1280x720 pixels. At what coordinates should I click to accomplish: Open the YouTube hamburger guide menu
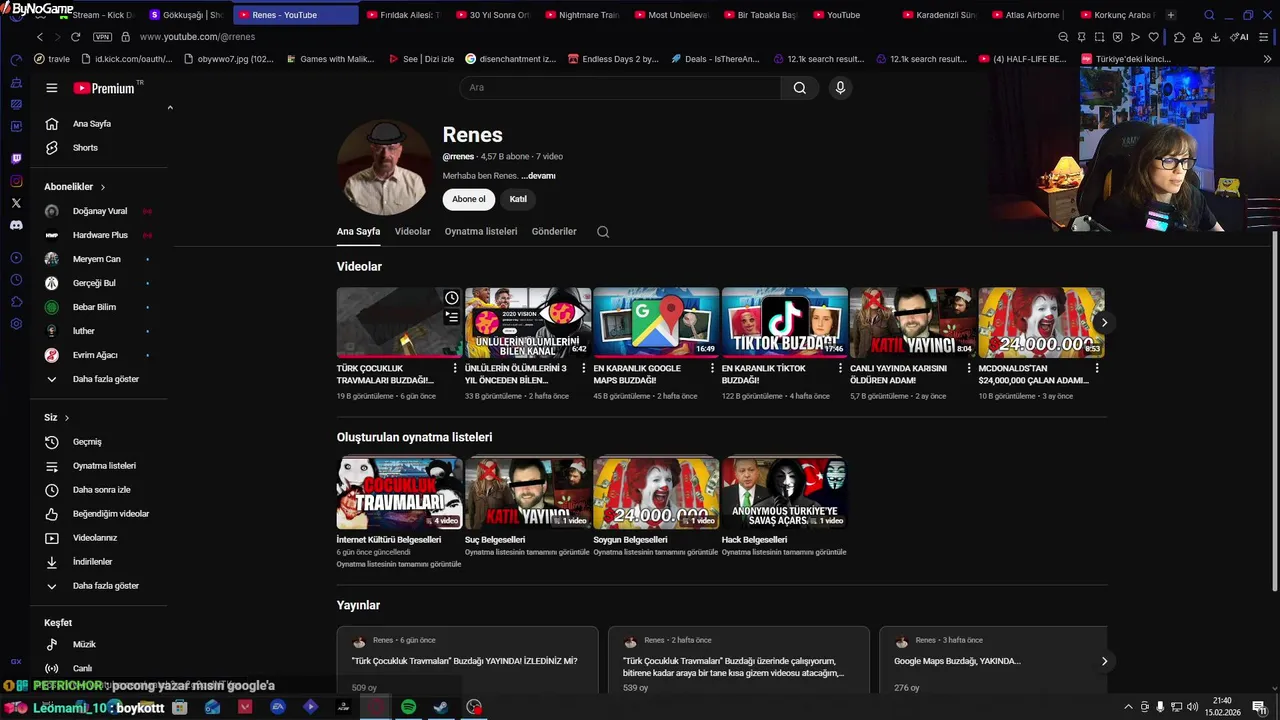pyautogui.click(x=51, y=88)
